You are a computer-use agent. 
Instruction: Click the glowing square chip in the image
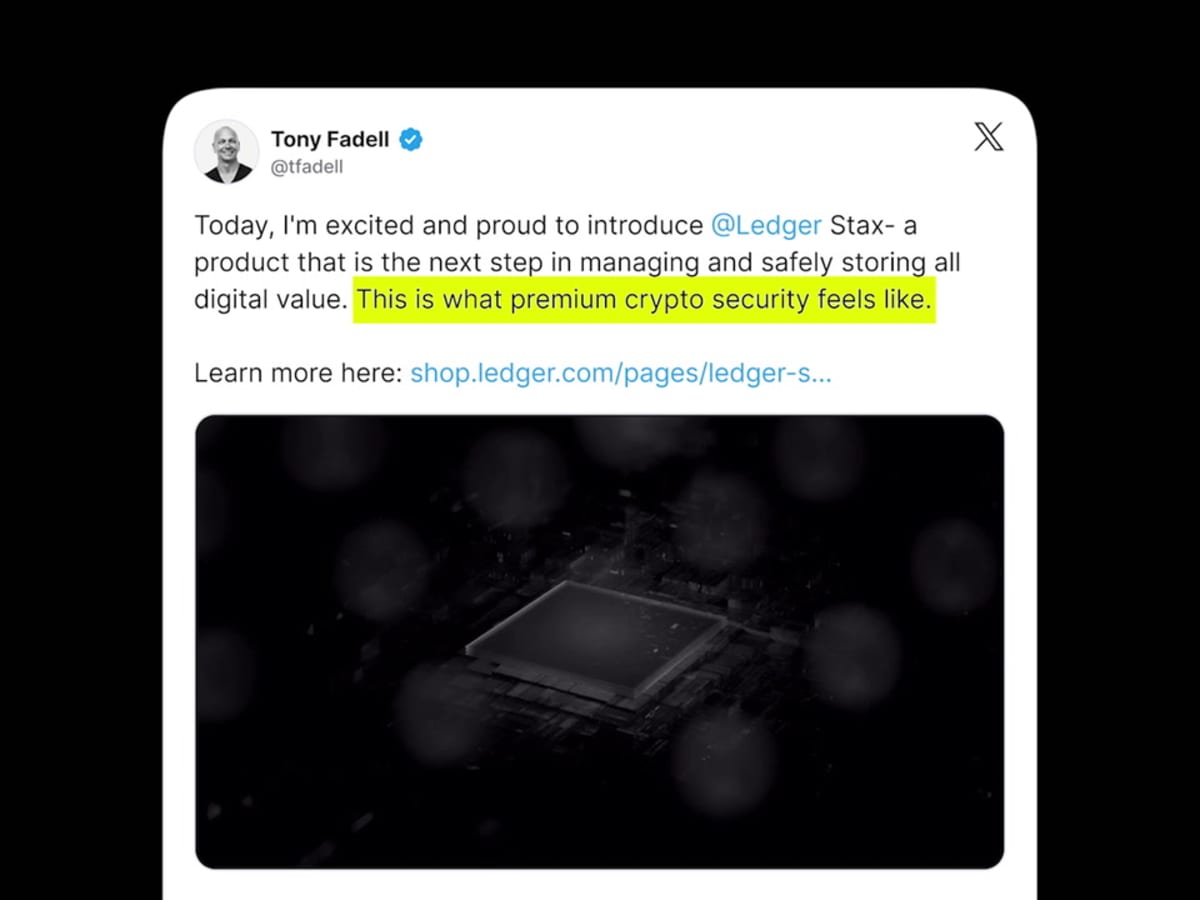click(x=596, y=635)
